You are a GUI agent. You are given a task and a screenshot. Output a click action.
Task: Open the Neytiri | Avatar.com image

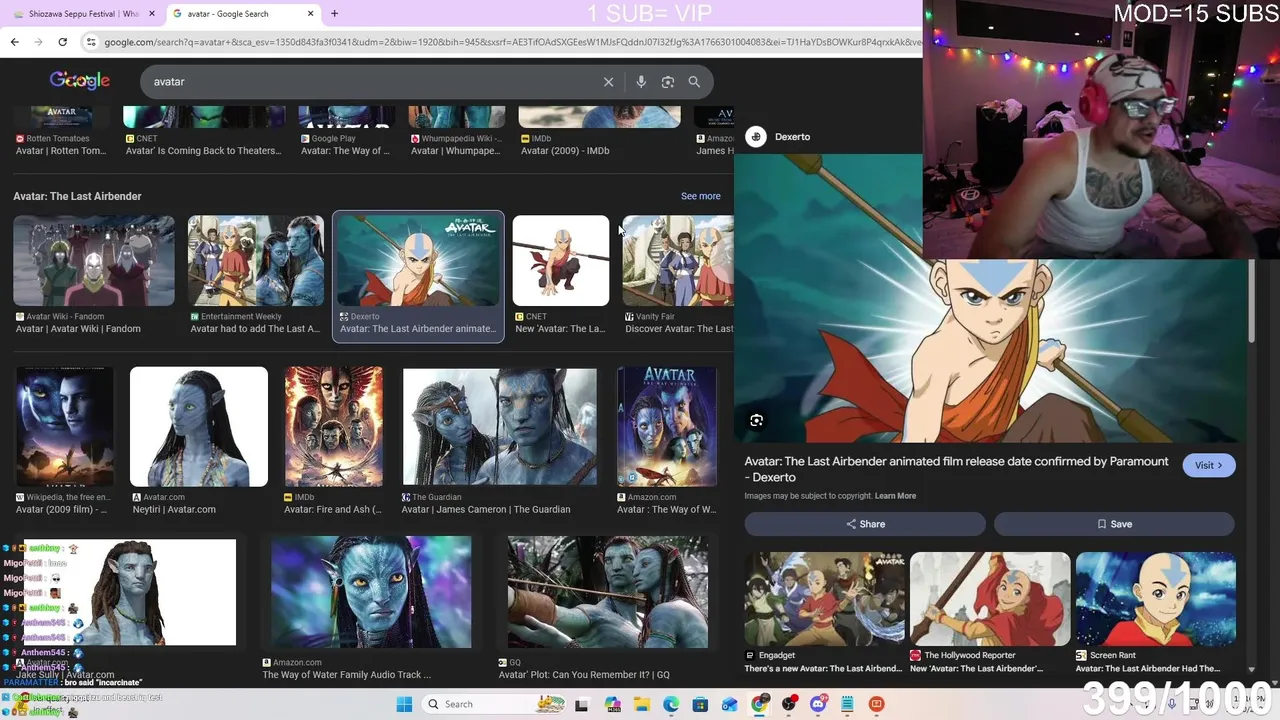point(199,427)
